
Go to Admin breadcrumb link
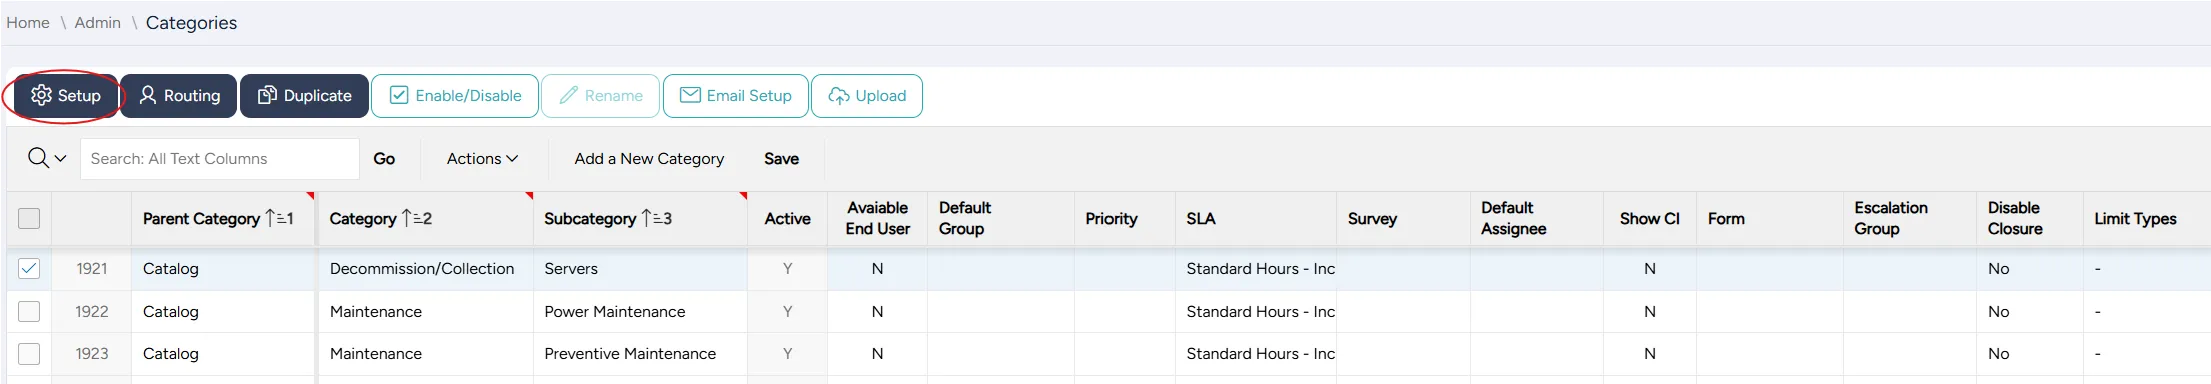97,22
